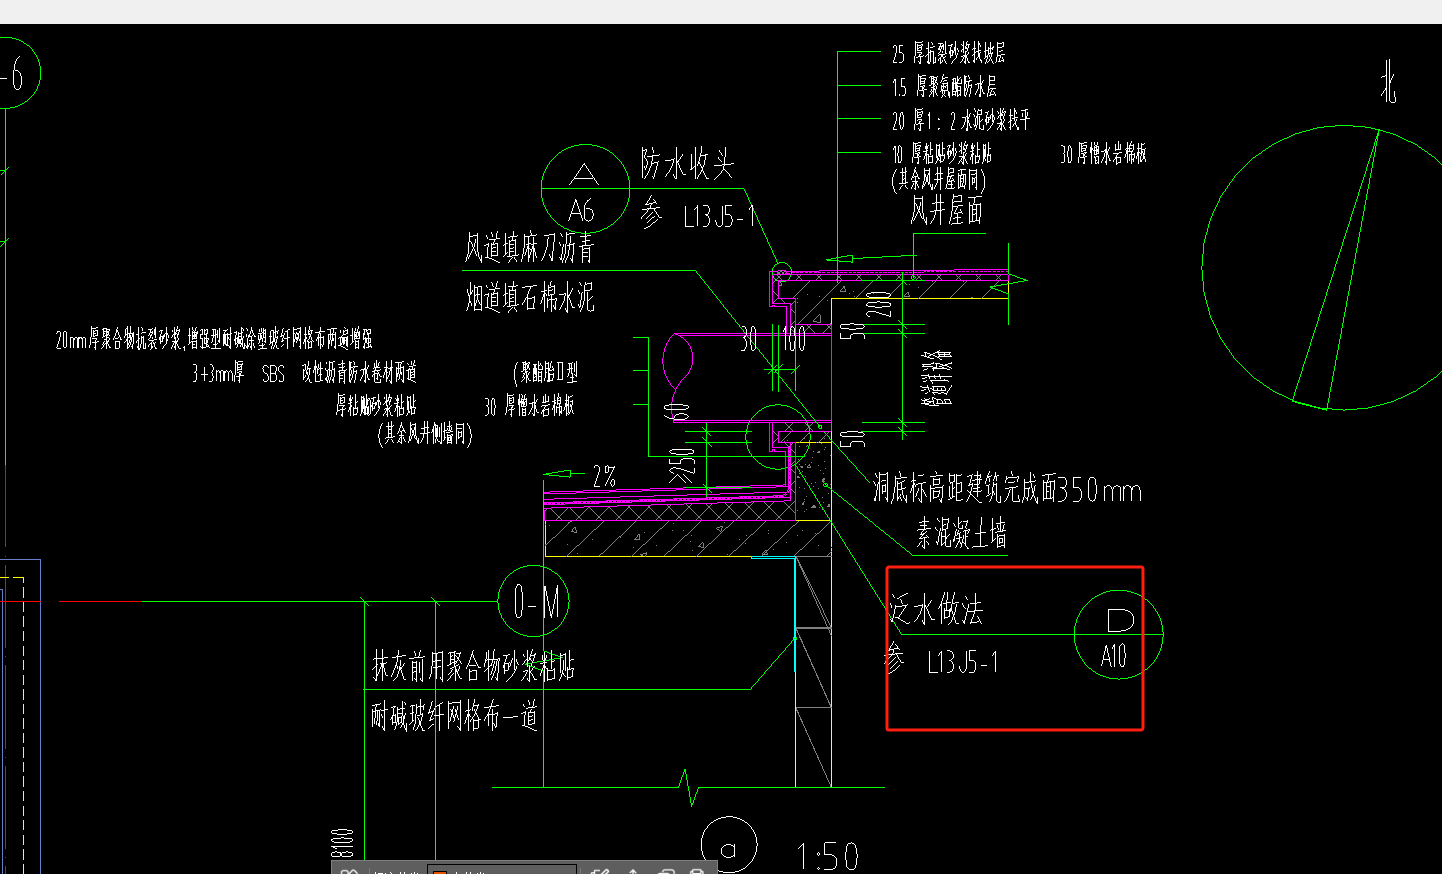Select the 15 厚聚氨酯防水层 note
Viewport: 1442px width, 874px height.
[x=944, y=87]
